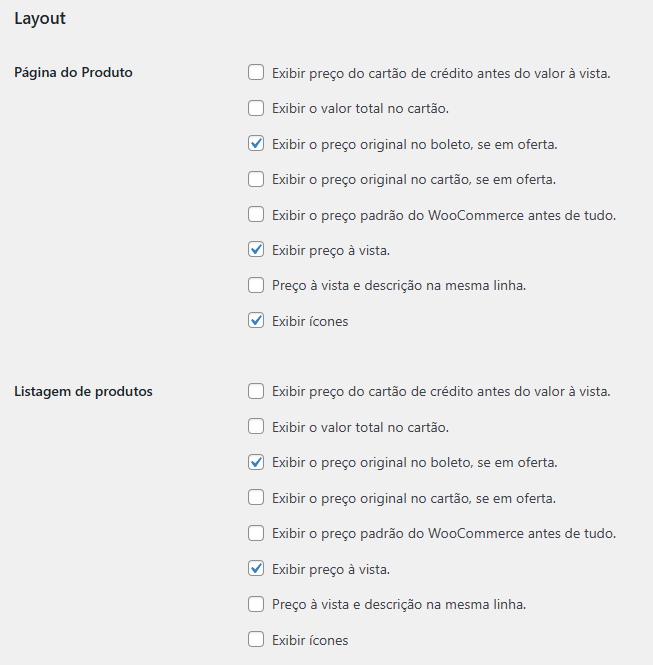Click the 'Layout' section heading
Screen dimensions: 653x665
[40, 18]
